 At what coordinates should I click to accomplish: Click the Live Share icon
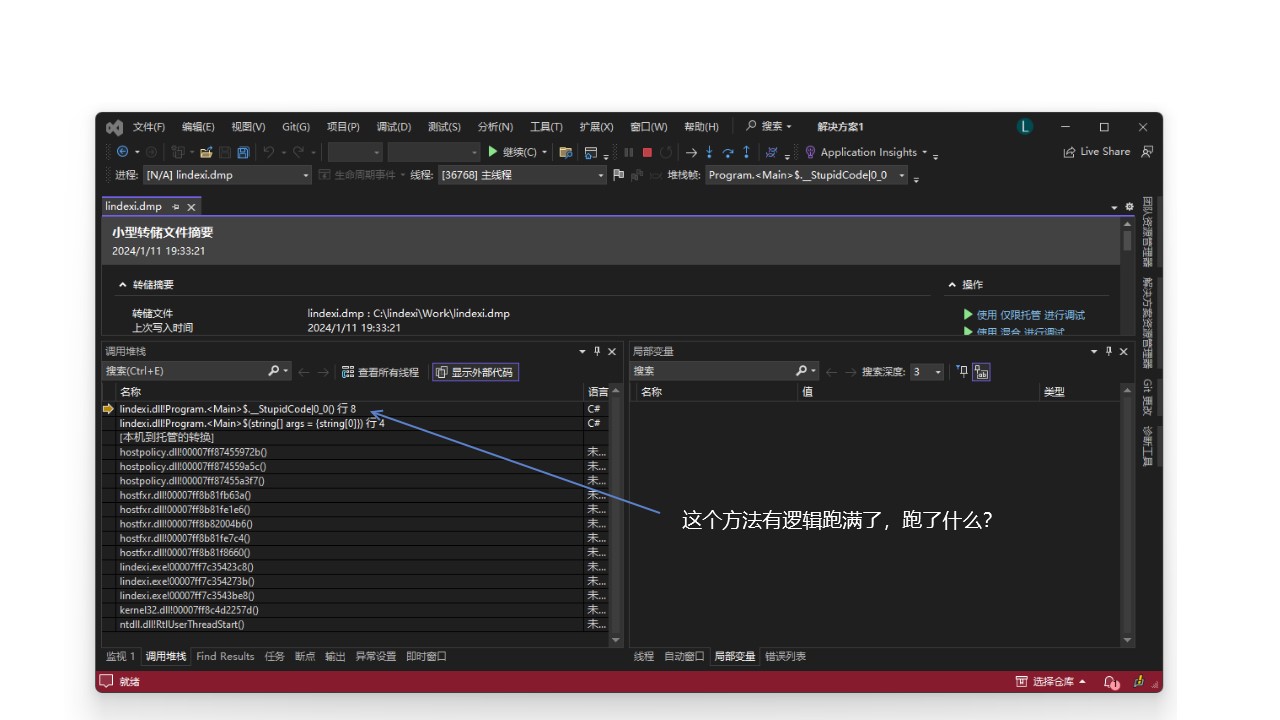point(1070,152)
